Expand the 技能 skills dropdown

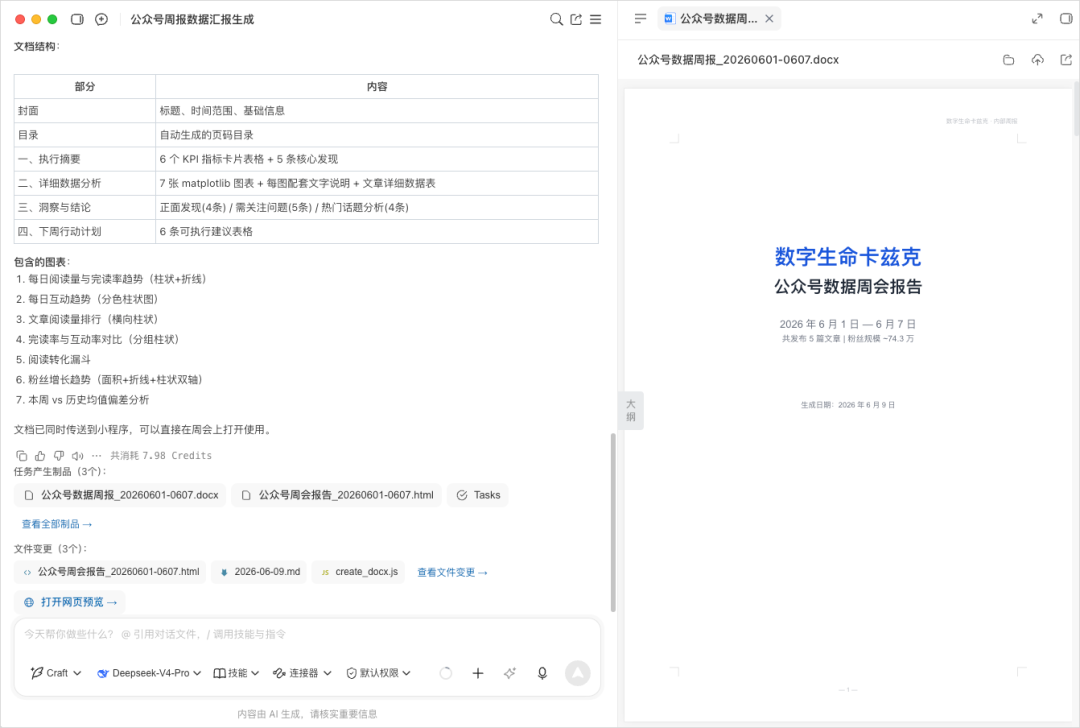[236, 673]
